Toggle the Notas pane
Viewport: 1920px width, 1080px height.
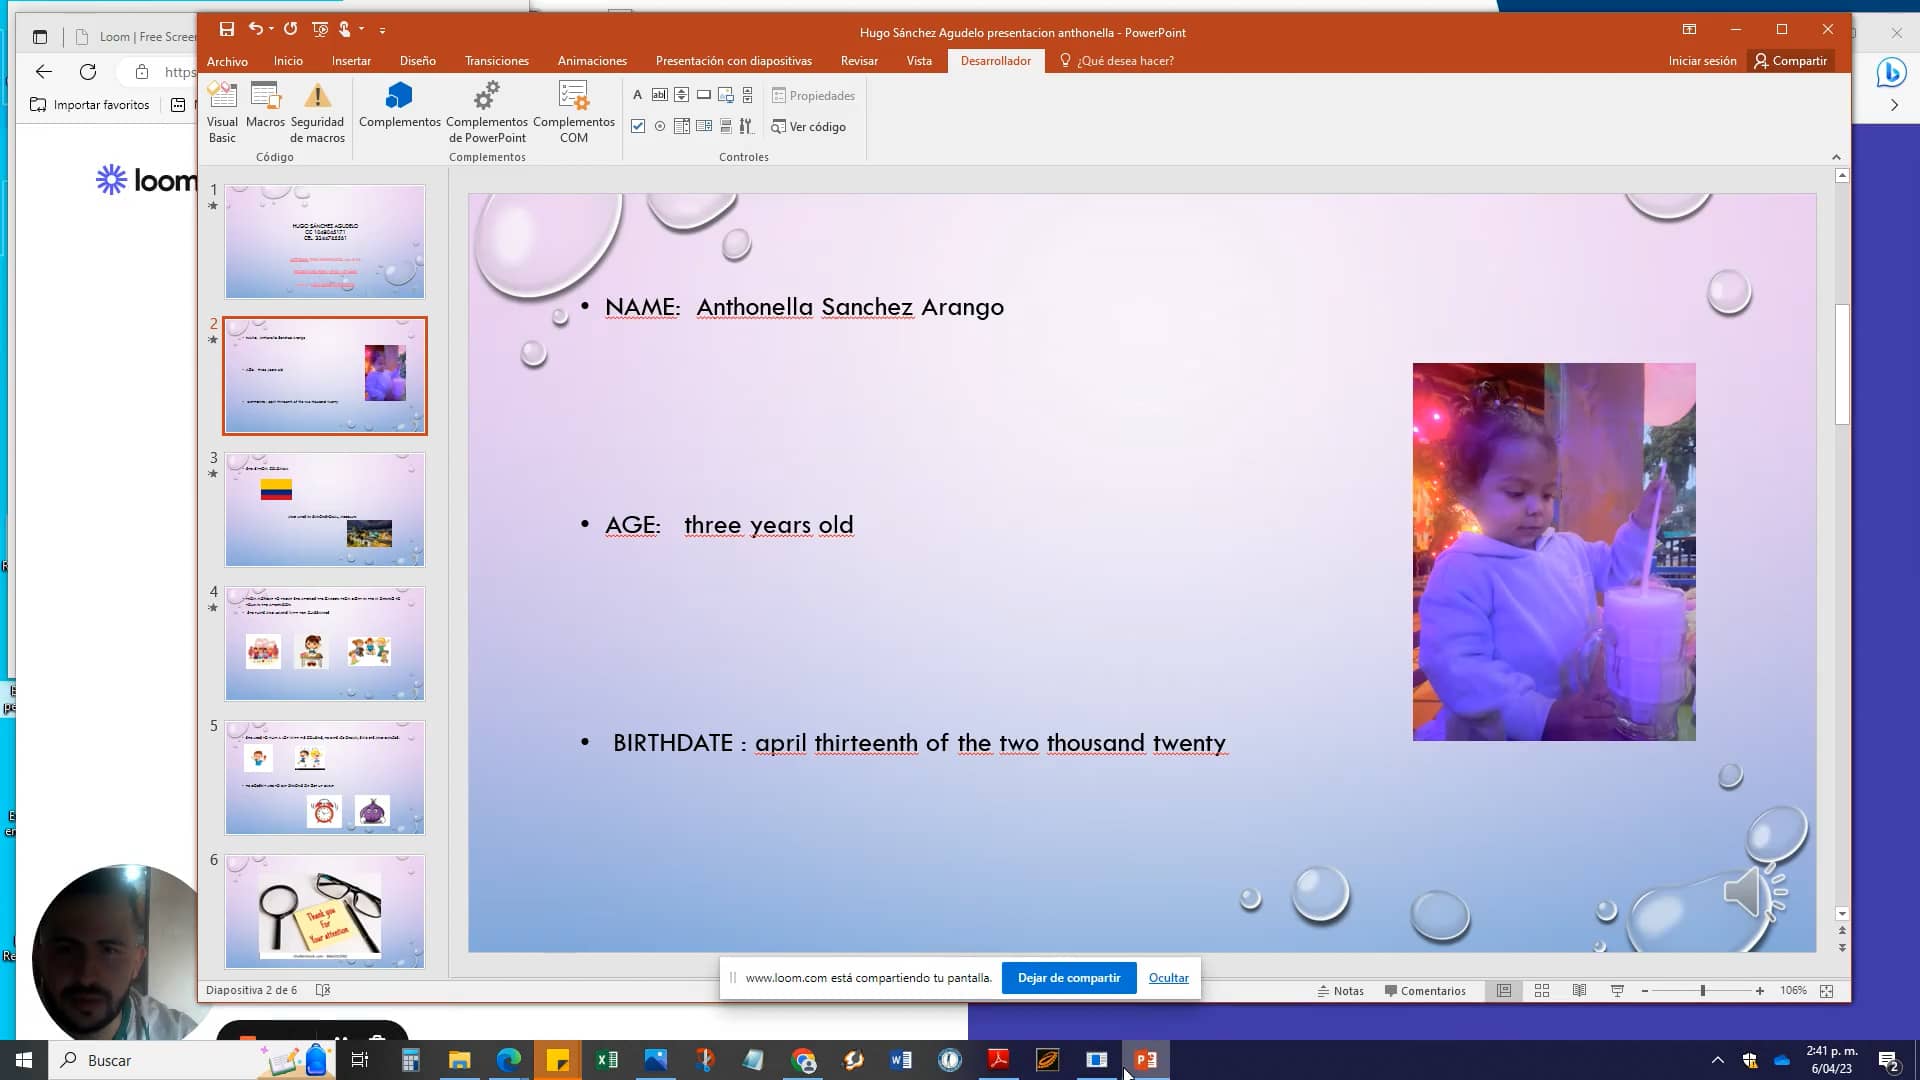[1341, 991]
